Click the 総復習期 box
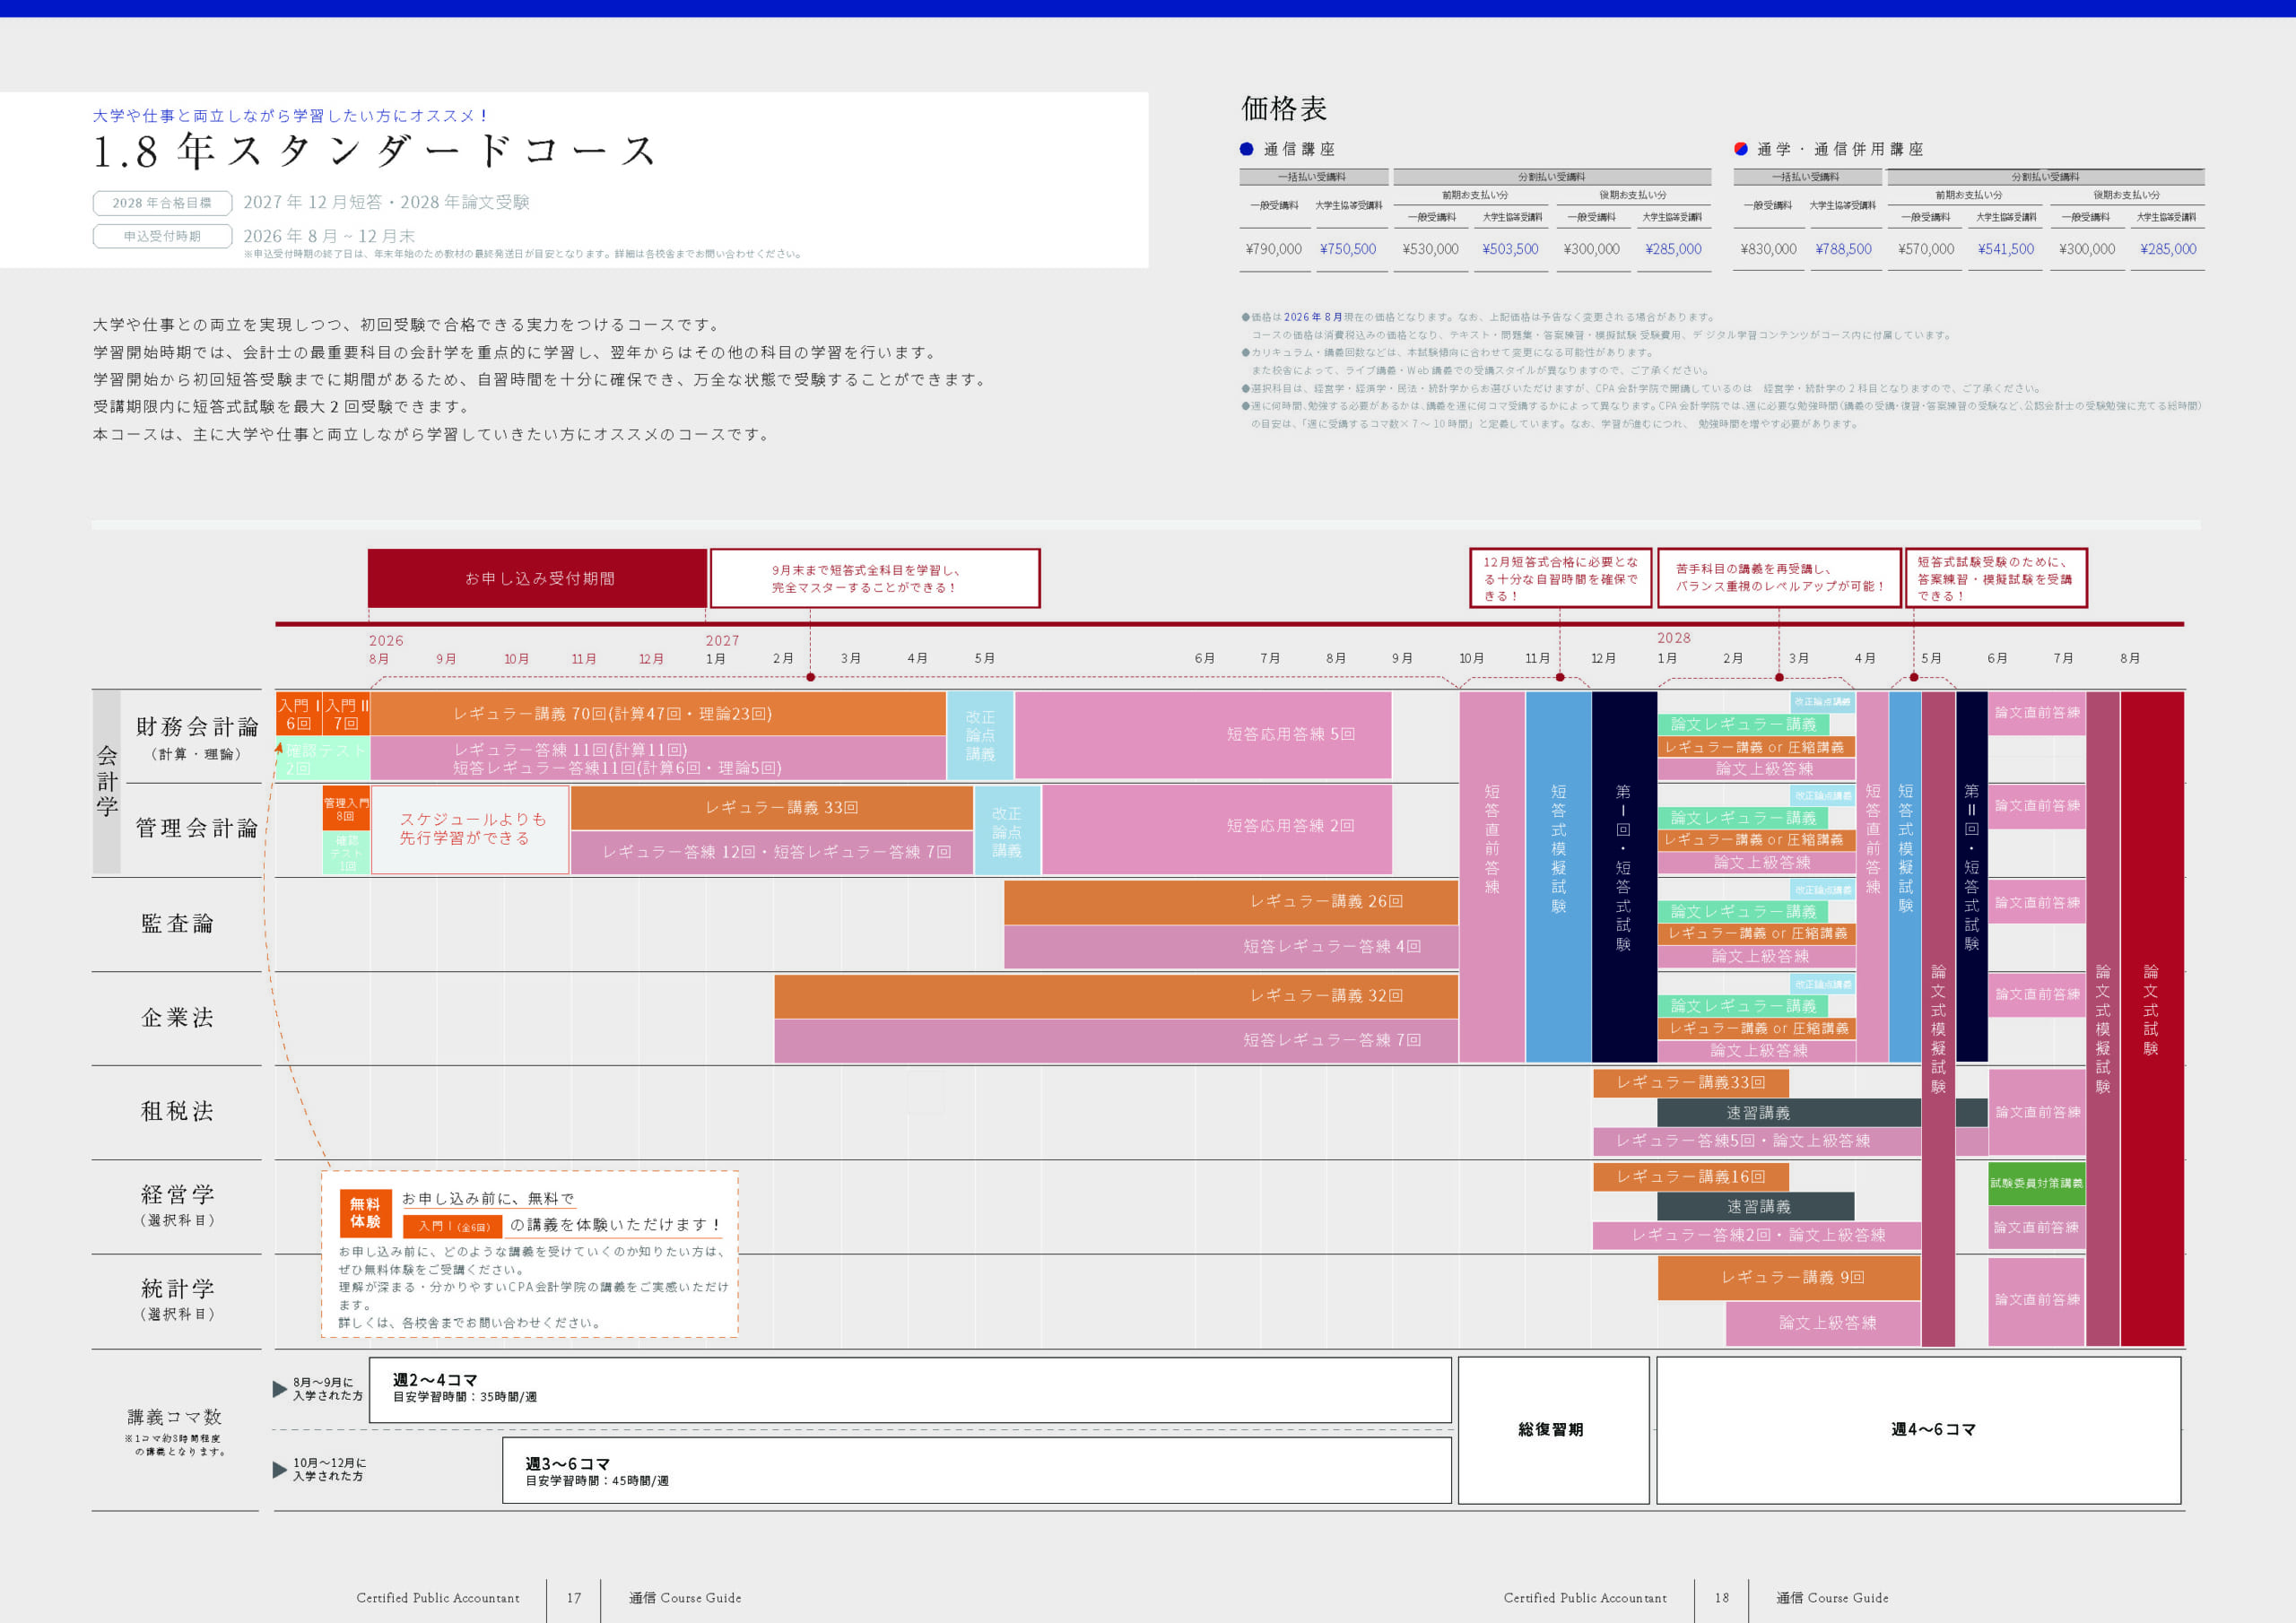Screen dimensions: 2296x1623 1553,1430
